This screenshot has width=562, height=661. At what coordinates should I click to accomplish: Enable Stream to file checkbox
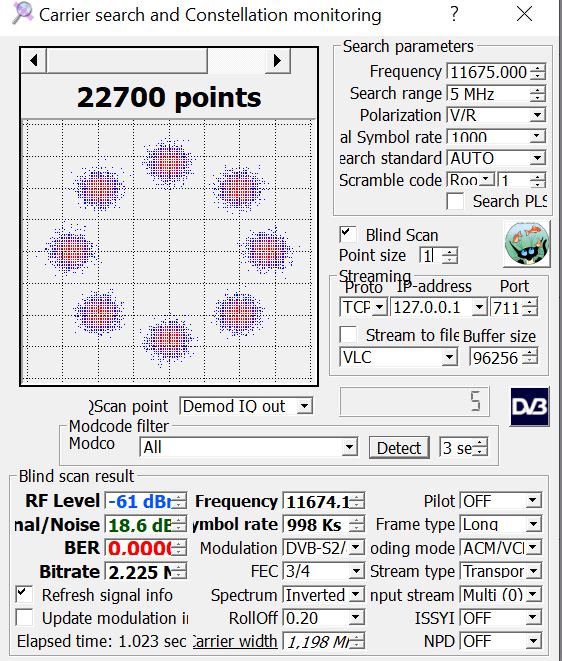[x=348, y=334]
